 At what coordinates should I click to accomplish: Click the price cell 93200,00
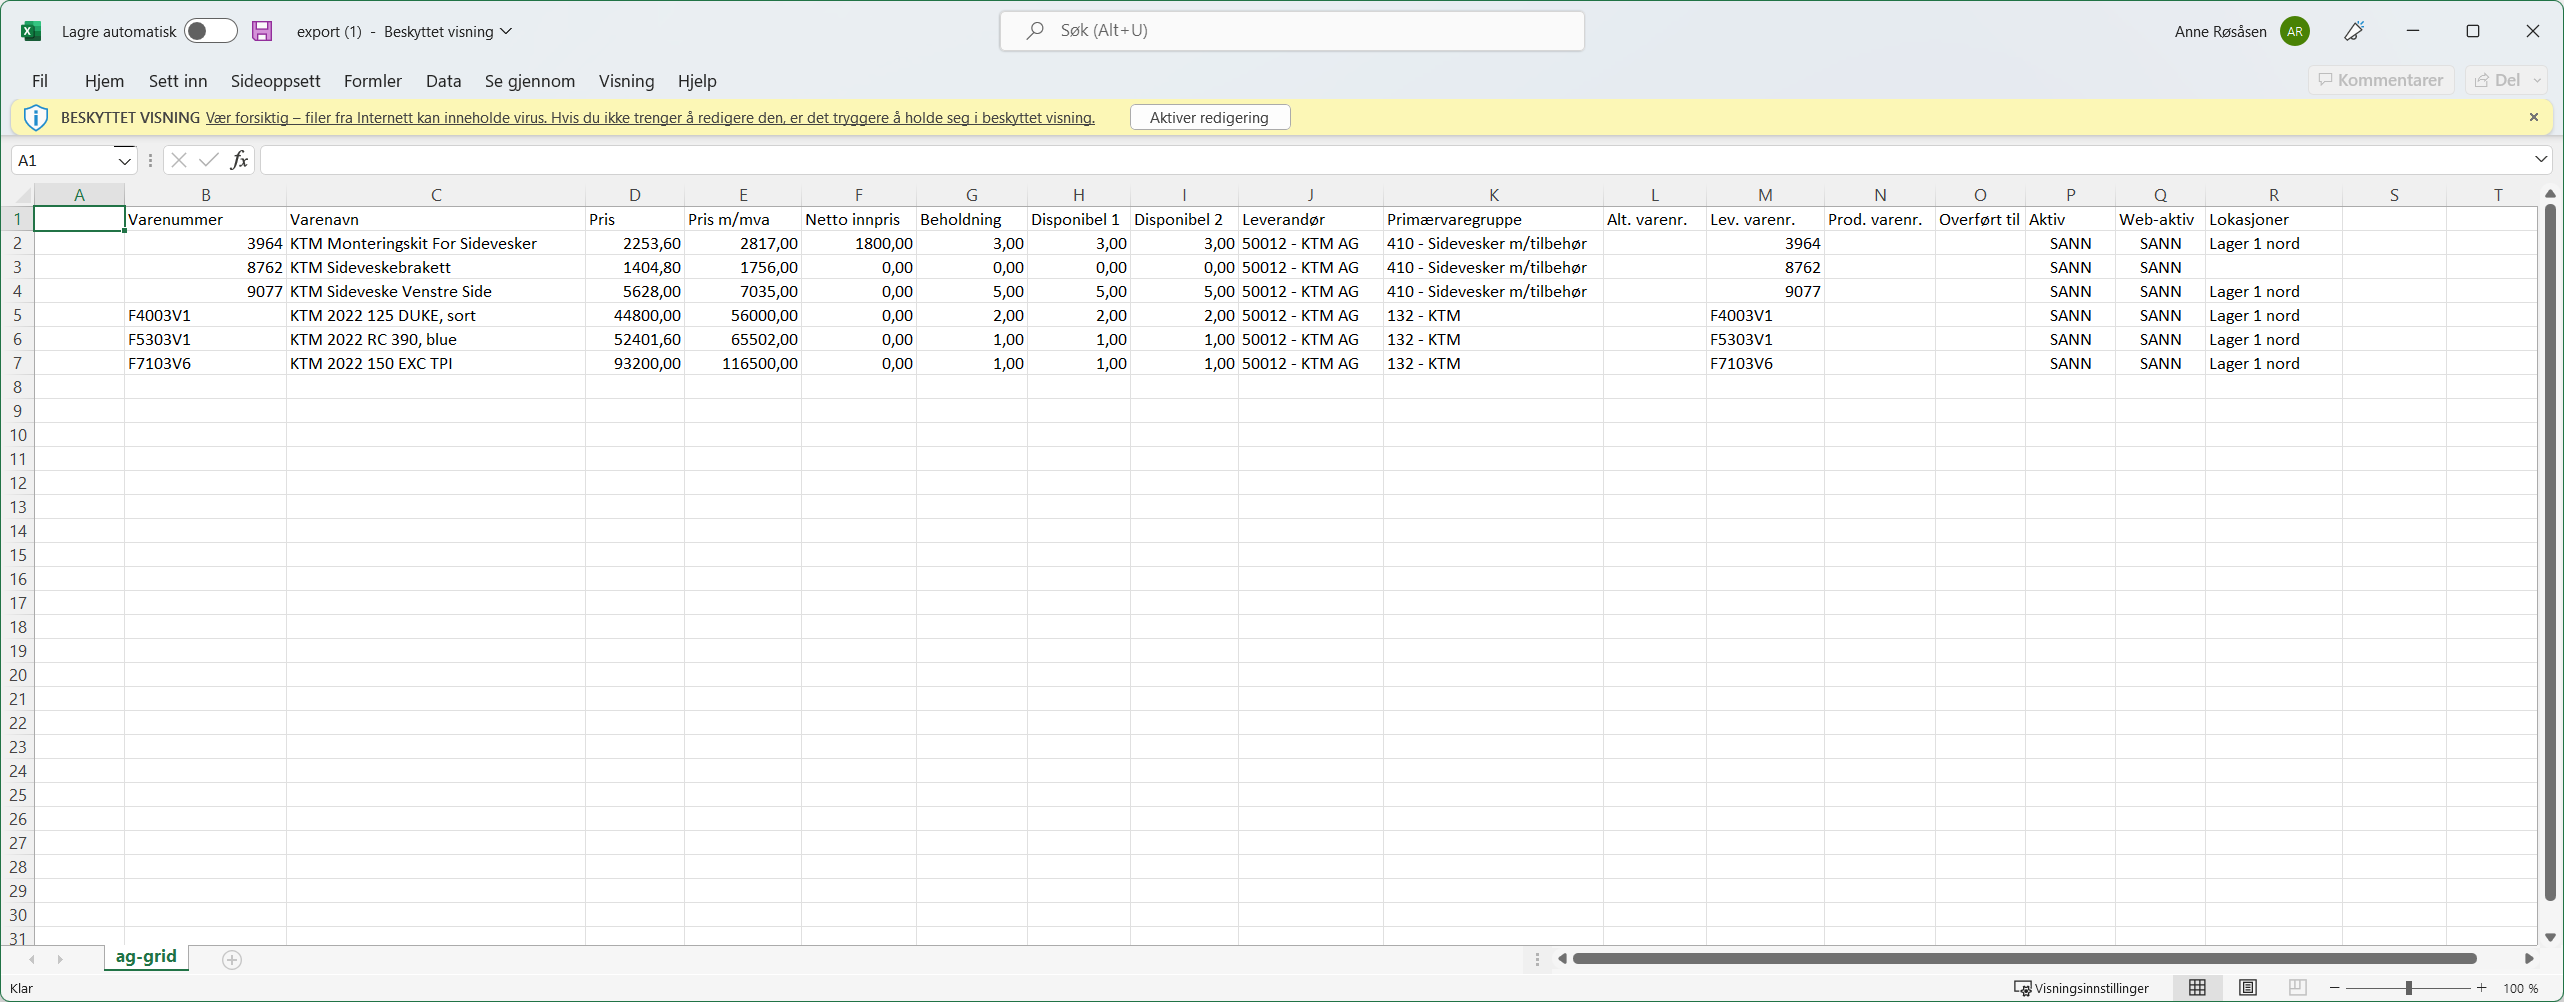click(635, 363)
